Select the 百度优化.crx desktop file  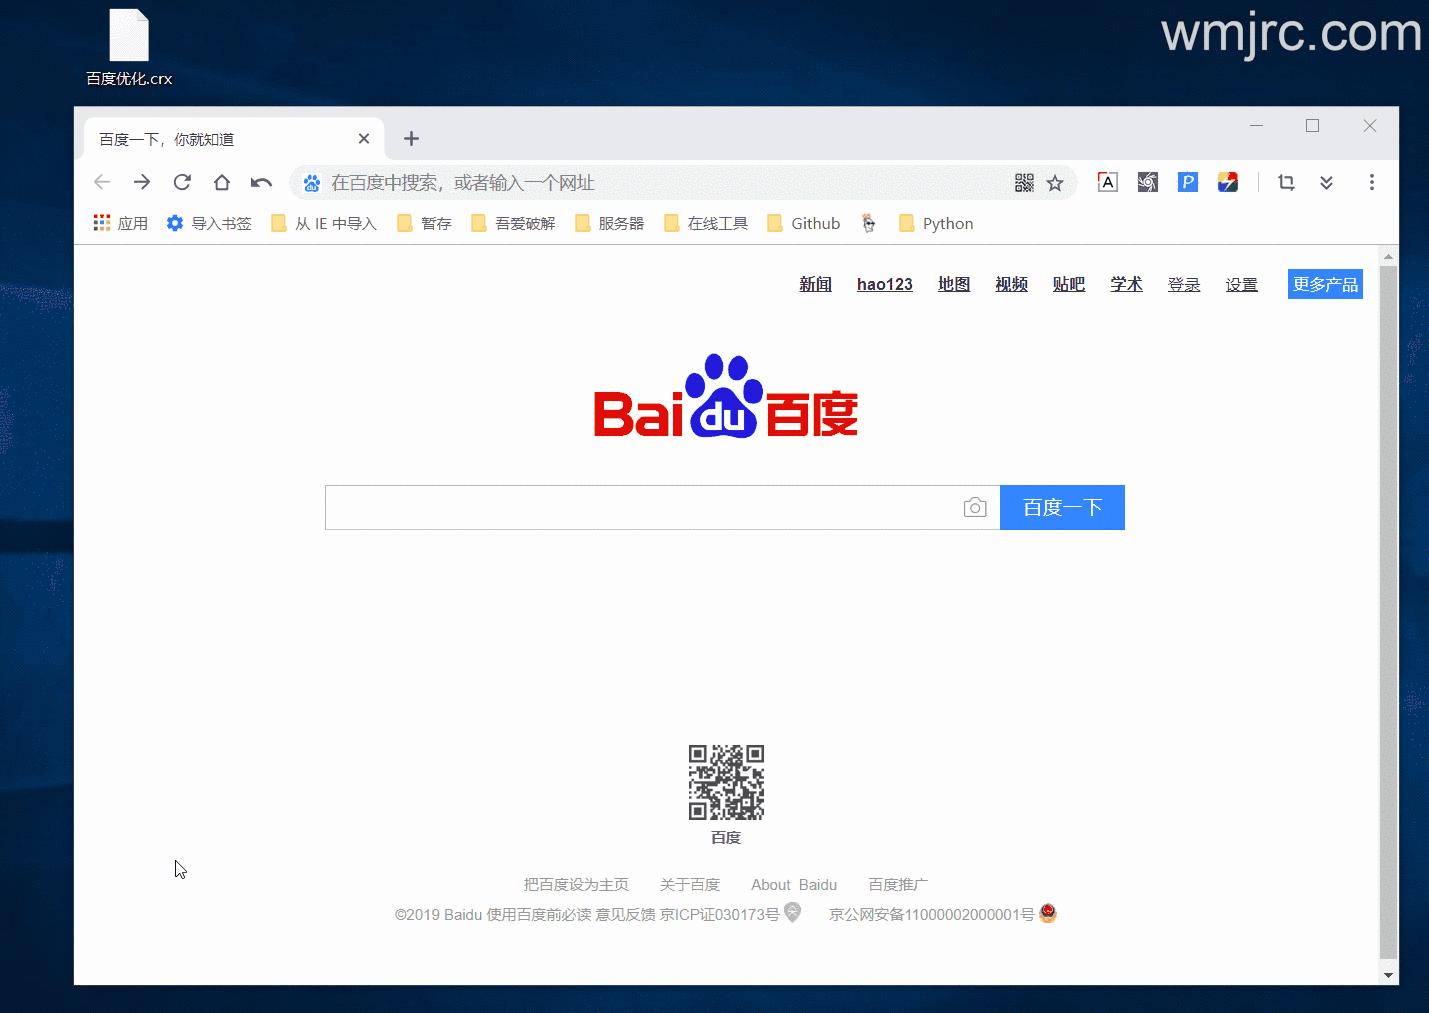pos(129,48)
